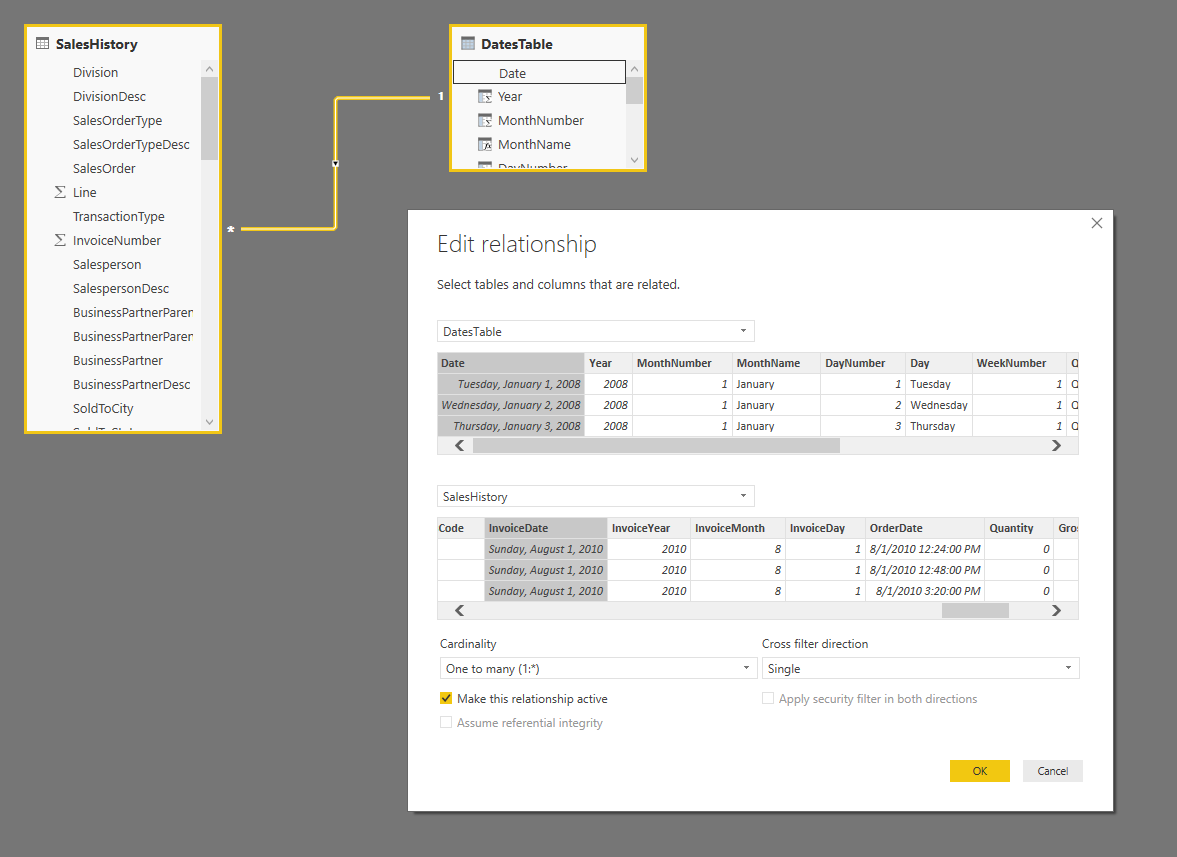Select the InvoiceMonth column header
This screenshot has width=1177, height=857.
(738, 528)
